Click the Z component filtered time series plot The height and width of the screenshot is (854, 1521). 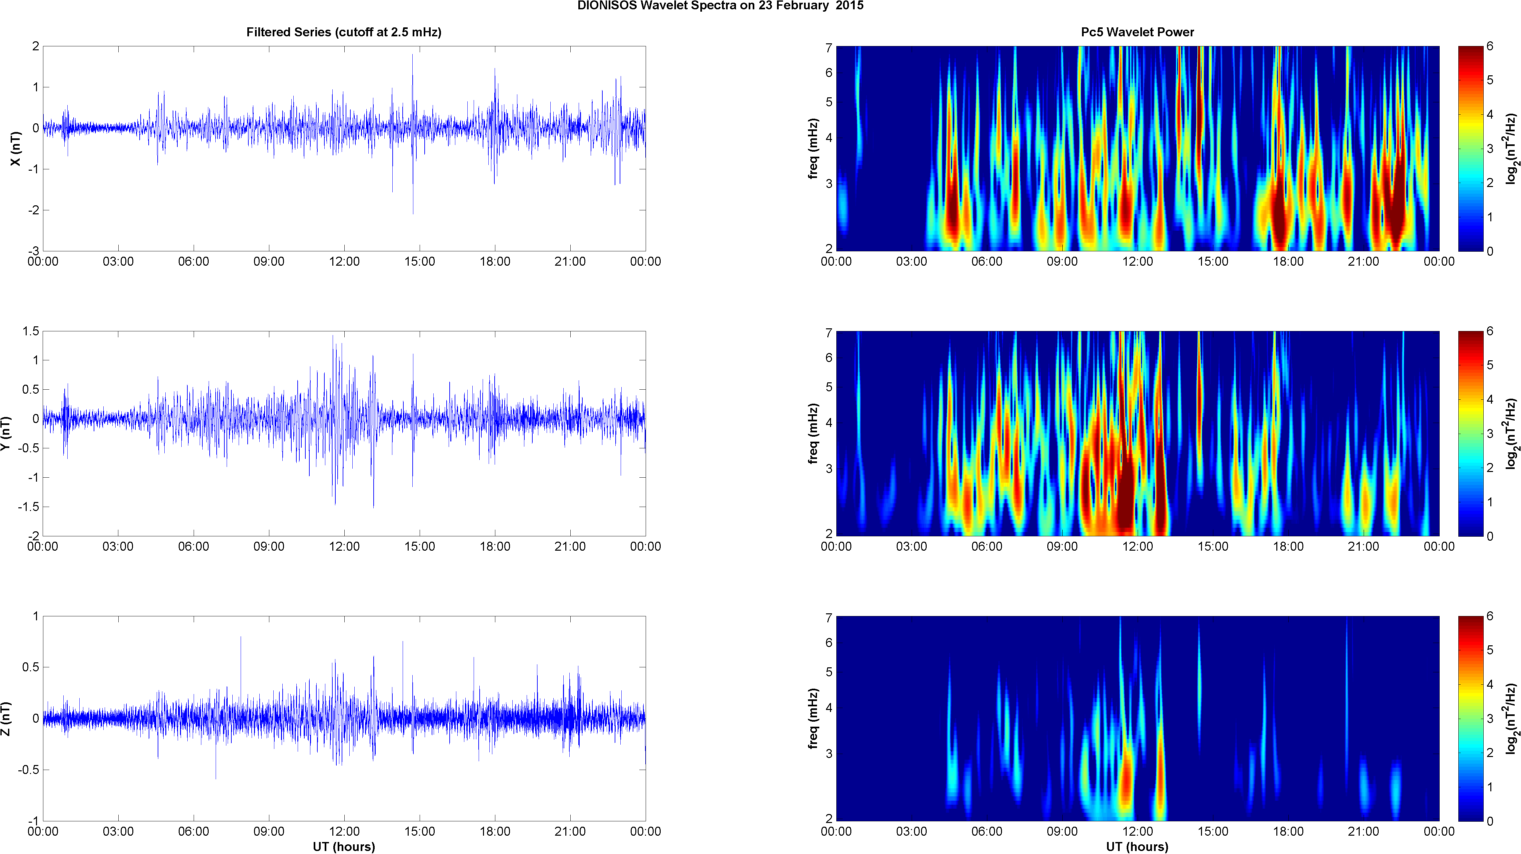pos(344,718)
